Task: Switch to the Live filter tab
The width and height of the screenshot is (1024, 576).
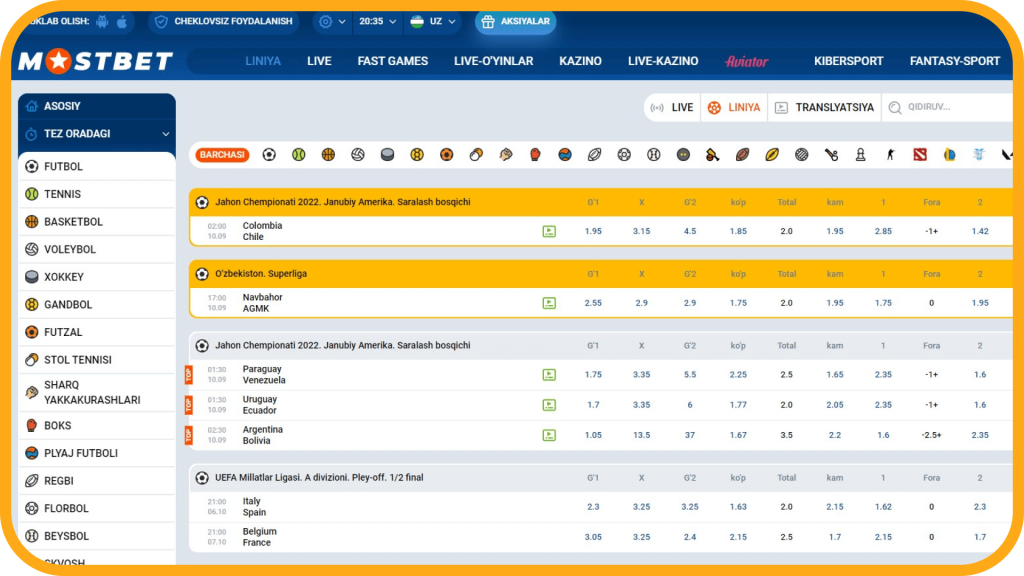Action: (x=672, y=108)
